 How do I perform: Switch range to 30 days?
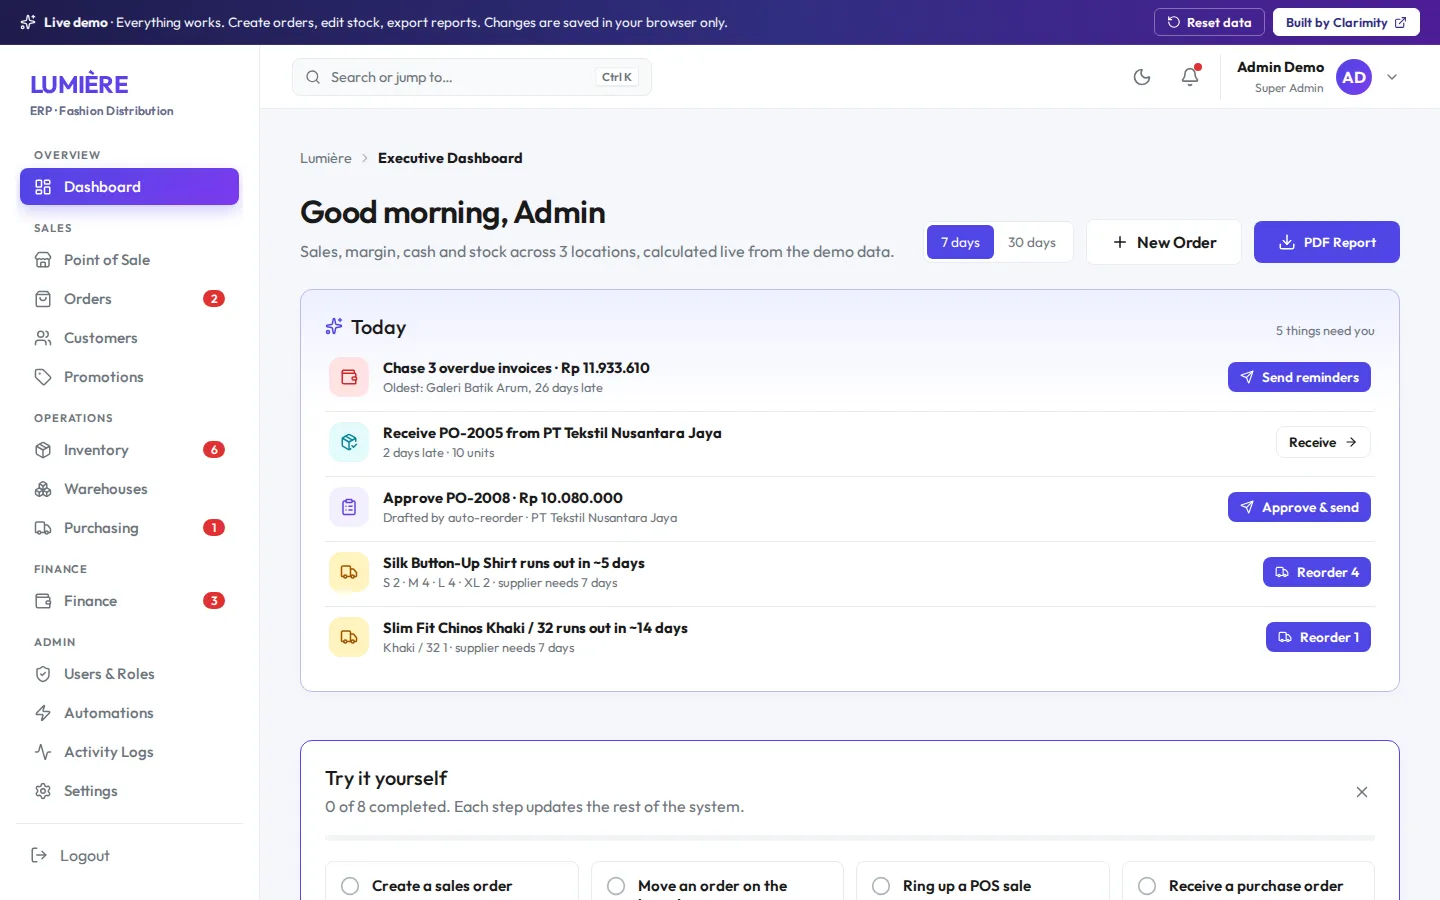coord(1032,242)
